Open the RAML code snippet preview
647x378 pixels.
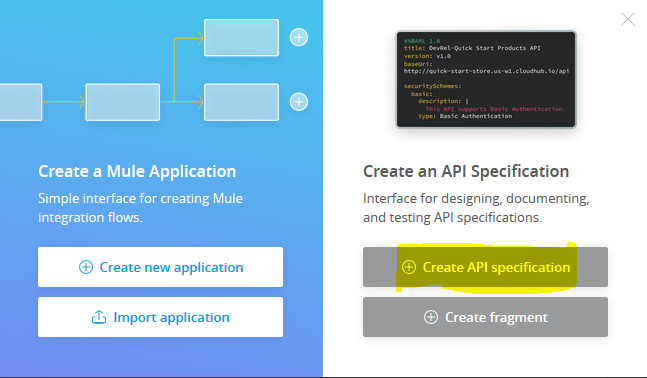pyautogui.click(x=486, y=79)
